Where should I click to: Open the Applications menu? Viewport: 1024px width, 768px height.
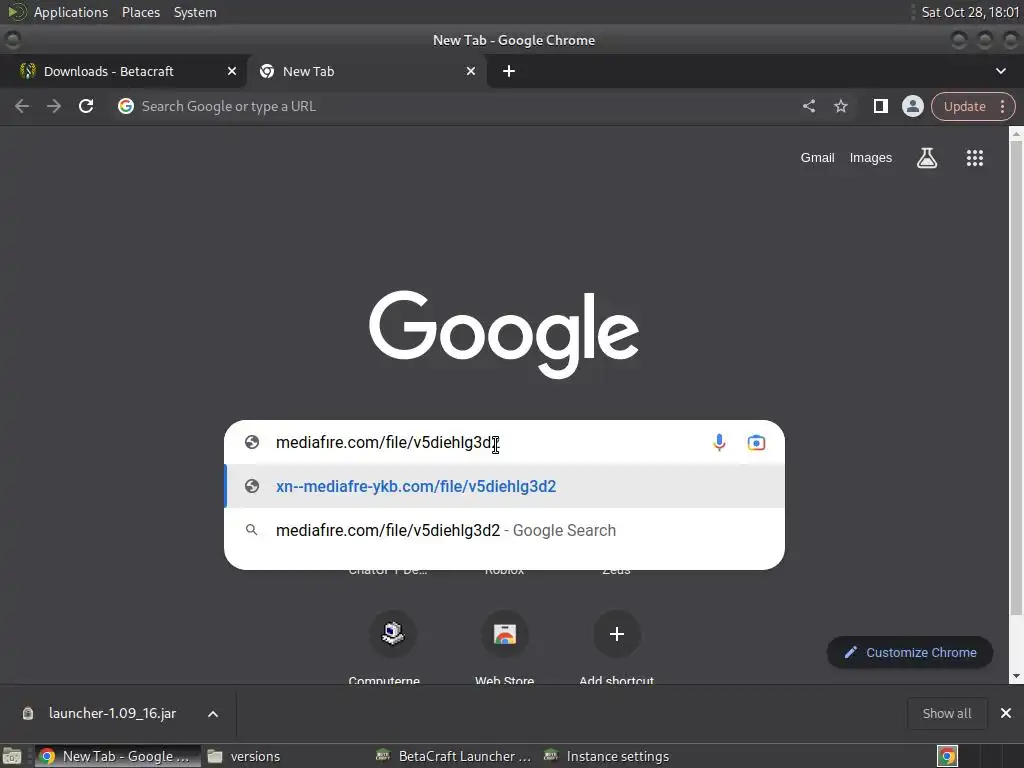click(71, 12)
